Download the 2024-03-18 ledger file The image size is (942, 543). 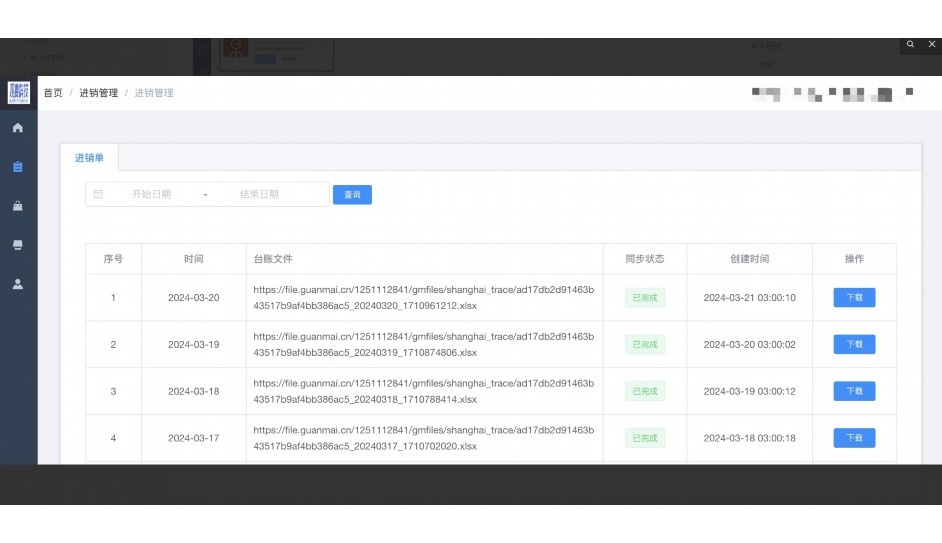(854, 391)
